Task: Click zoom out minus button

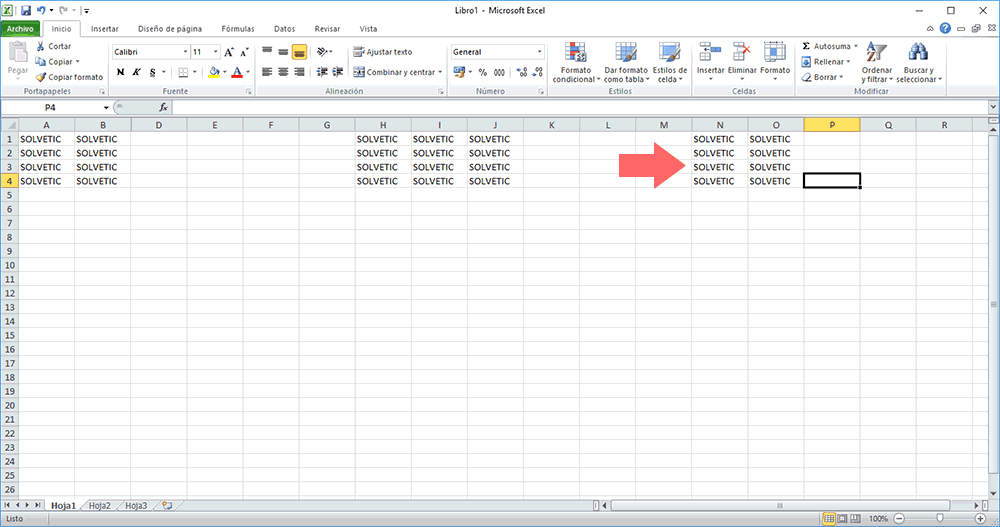Action: click(x=899, y=519)
